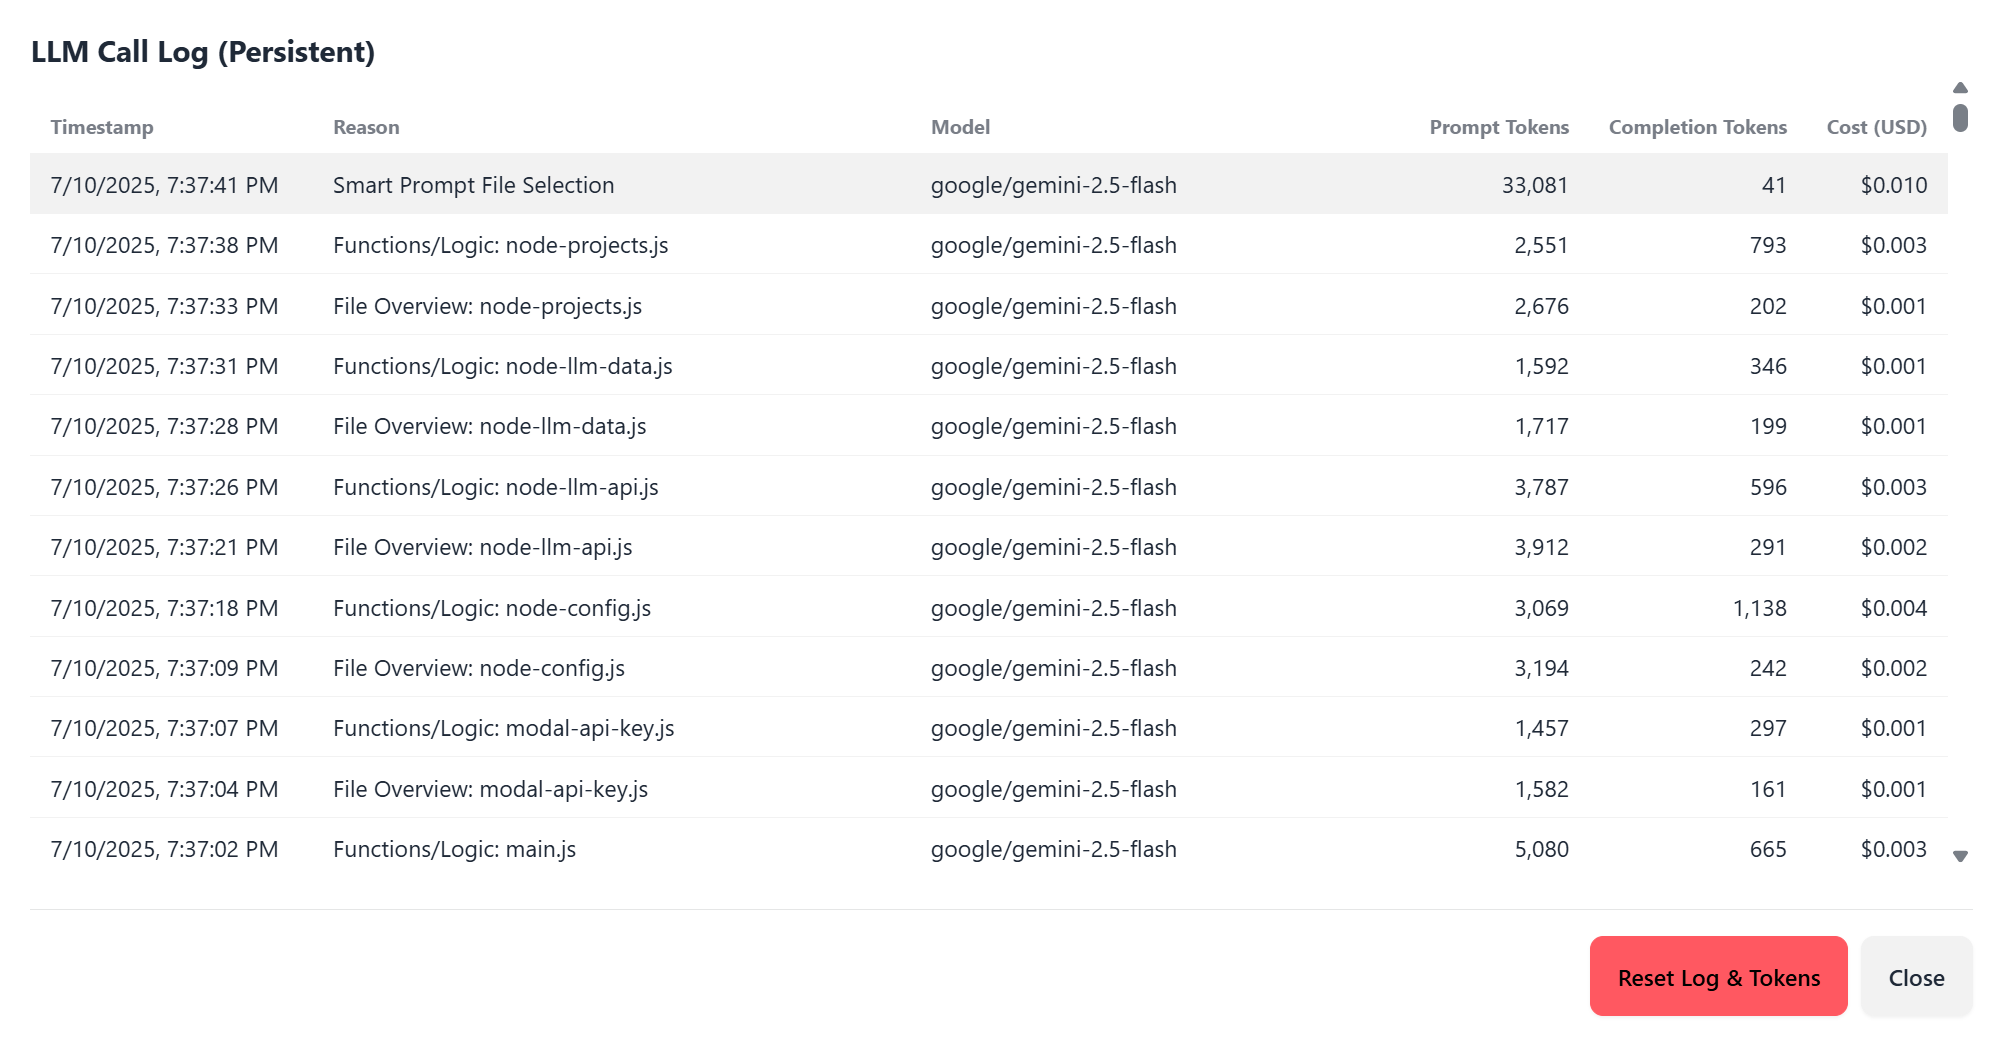The image size is (1996, 1040).
Task: Select the Functions/Logic: node-llm-api.js entry
Action: tap(600, 487)
